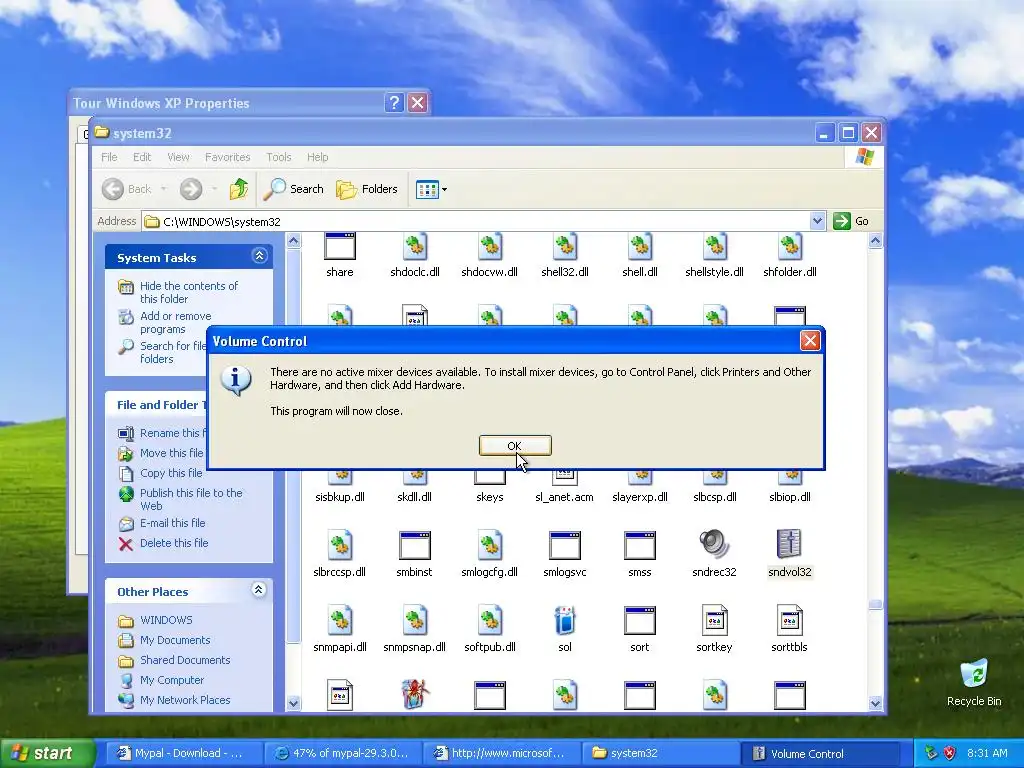This screenshot has width=1024, height=768.
Task: Click E-mail this file link
Action: tap(172, 522)
